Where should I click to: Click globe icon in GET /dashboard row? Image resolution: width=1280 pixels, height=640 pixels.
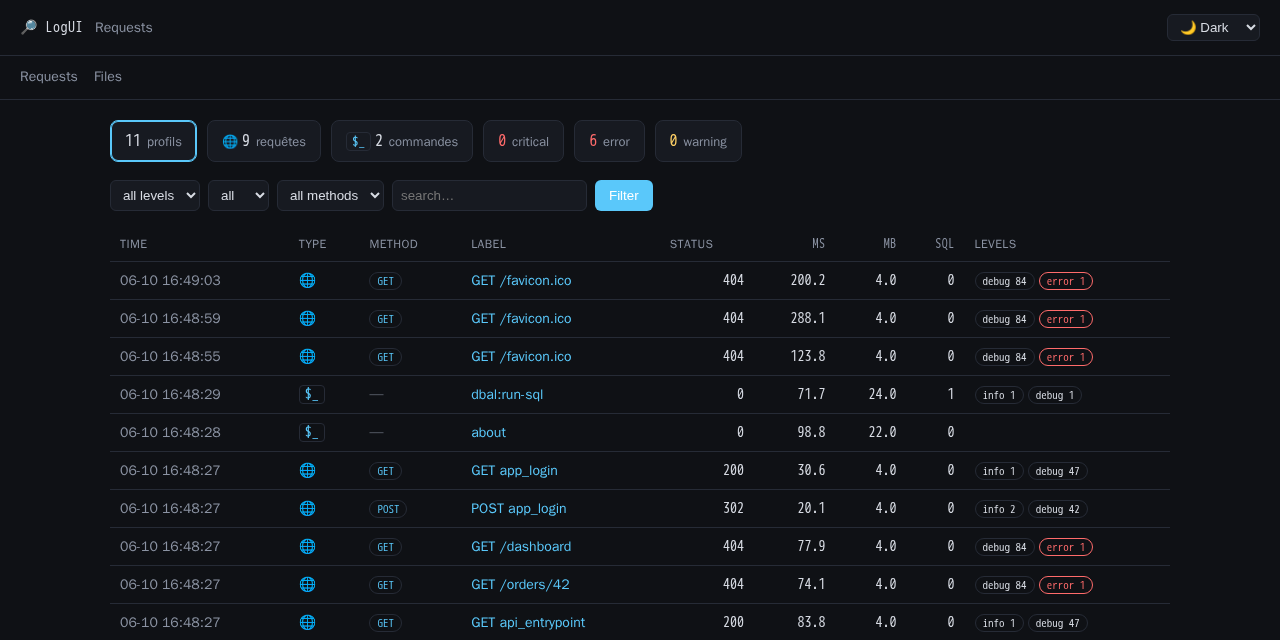click(307, 546)
